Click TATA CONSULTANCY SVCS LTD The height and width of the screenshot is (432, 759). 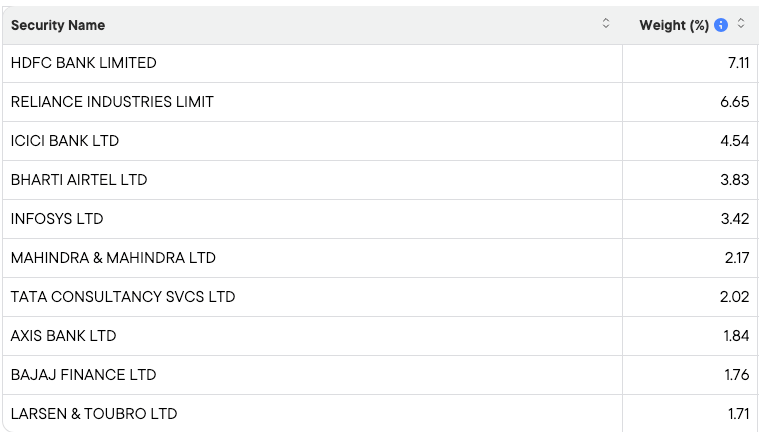[x=123, y=297]
